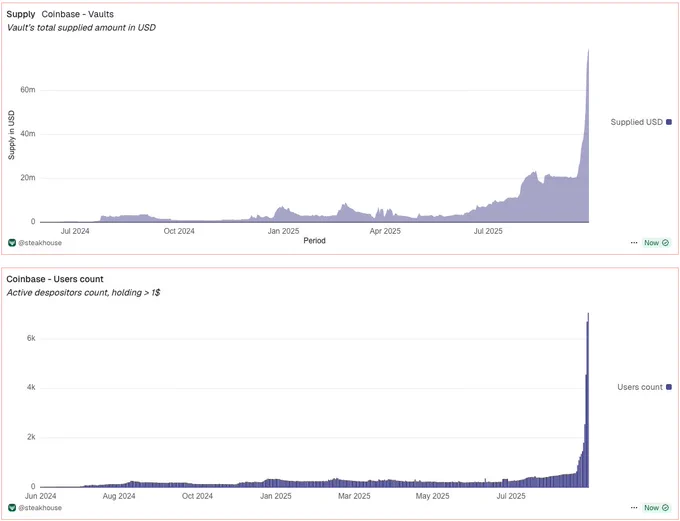The height and width of the screenshot is (521, 680).
Task: Open the three-dot menu of the Users count chart
Action: (634, 508)
